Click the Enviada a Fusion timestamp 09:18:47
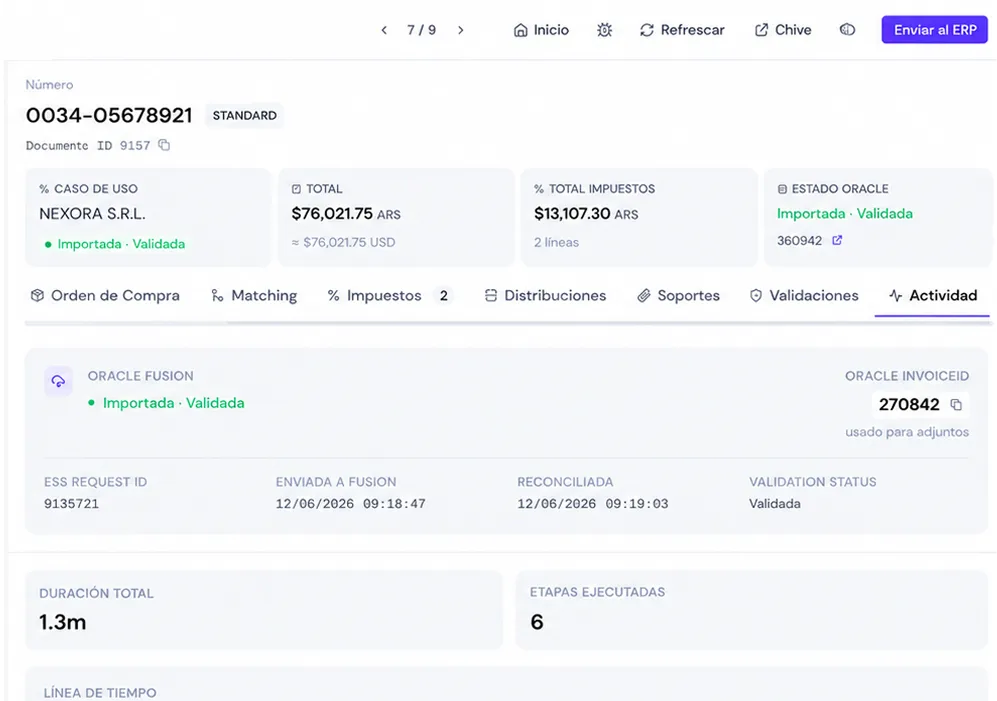 coord(350,504)
